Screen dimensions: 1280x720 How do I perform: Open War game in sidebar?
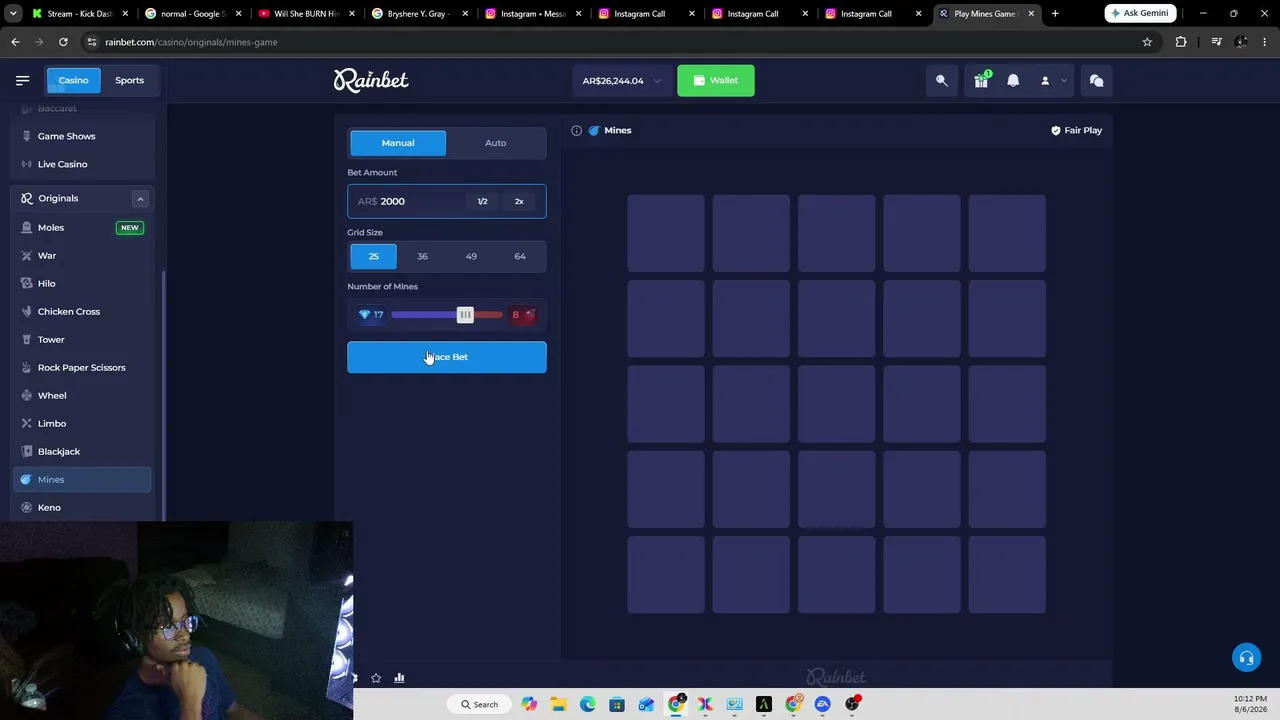(83, 256)
